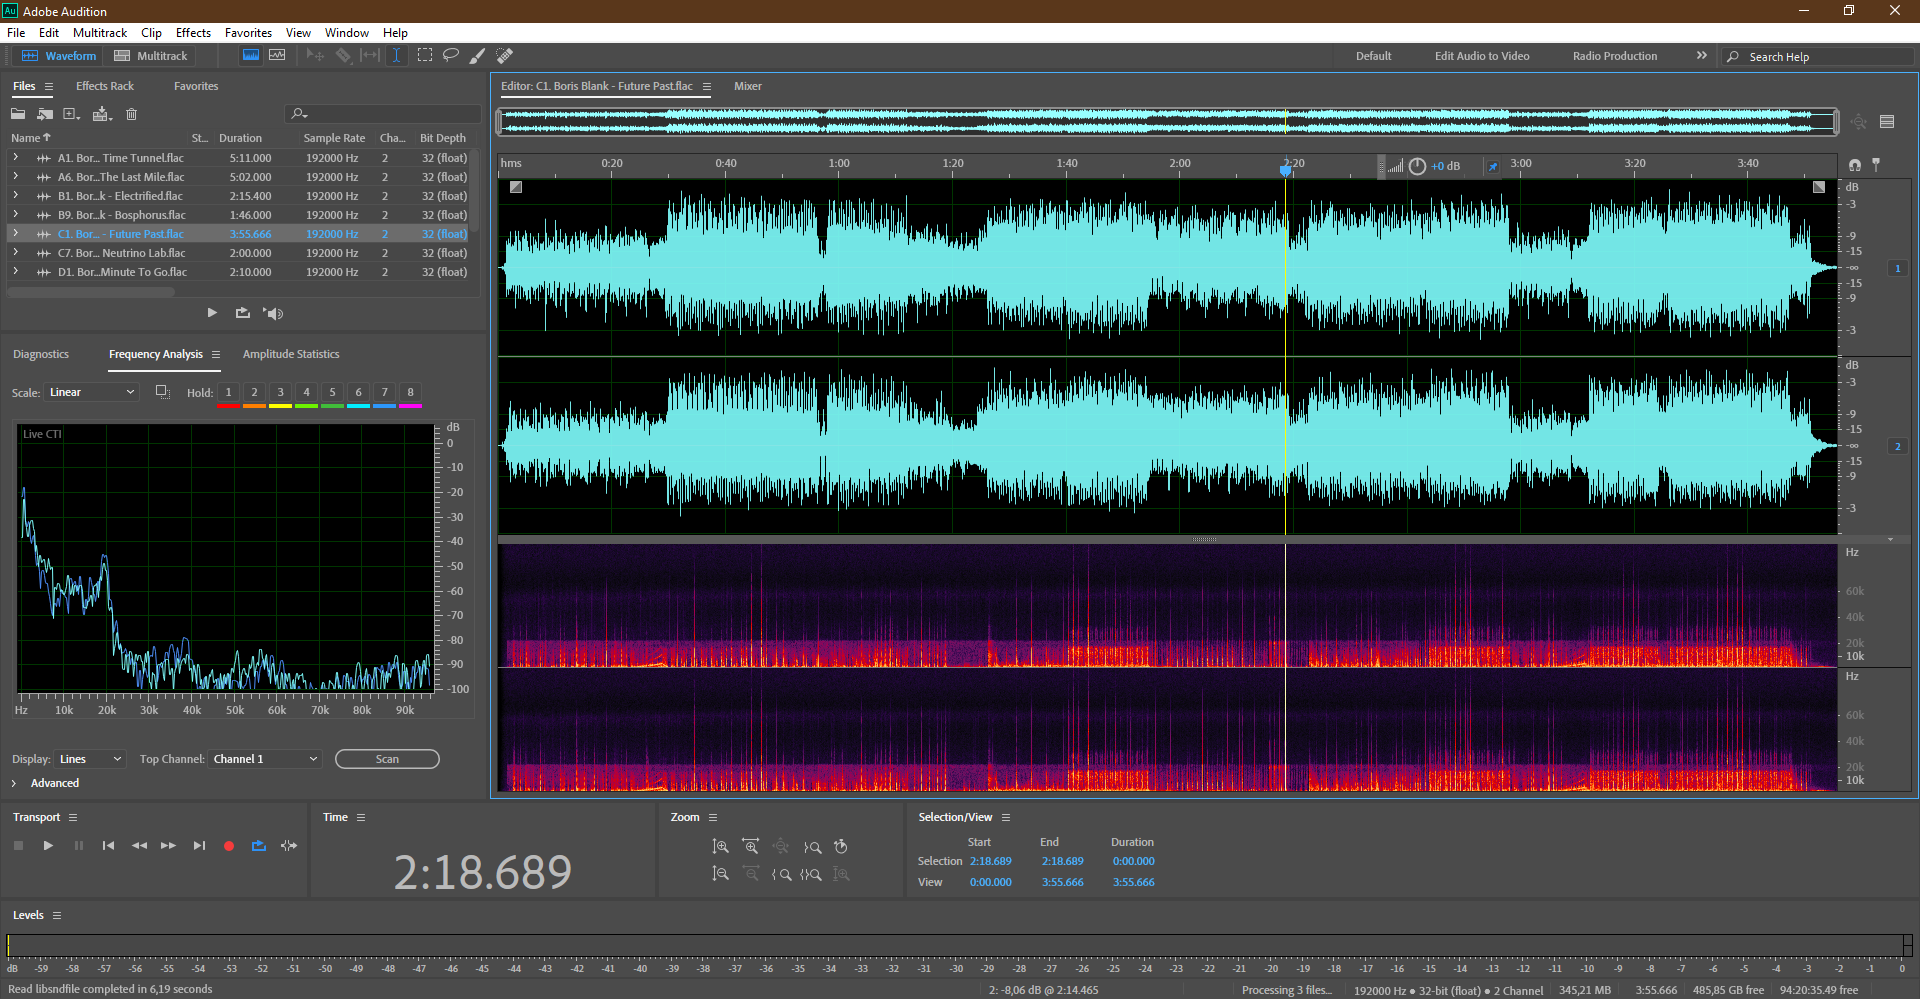Screen dimensions: 1920x999
Task: Click the Import File icon
Action: point(45,114)
